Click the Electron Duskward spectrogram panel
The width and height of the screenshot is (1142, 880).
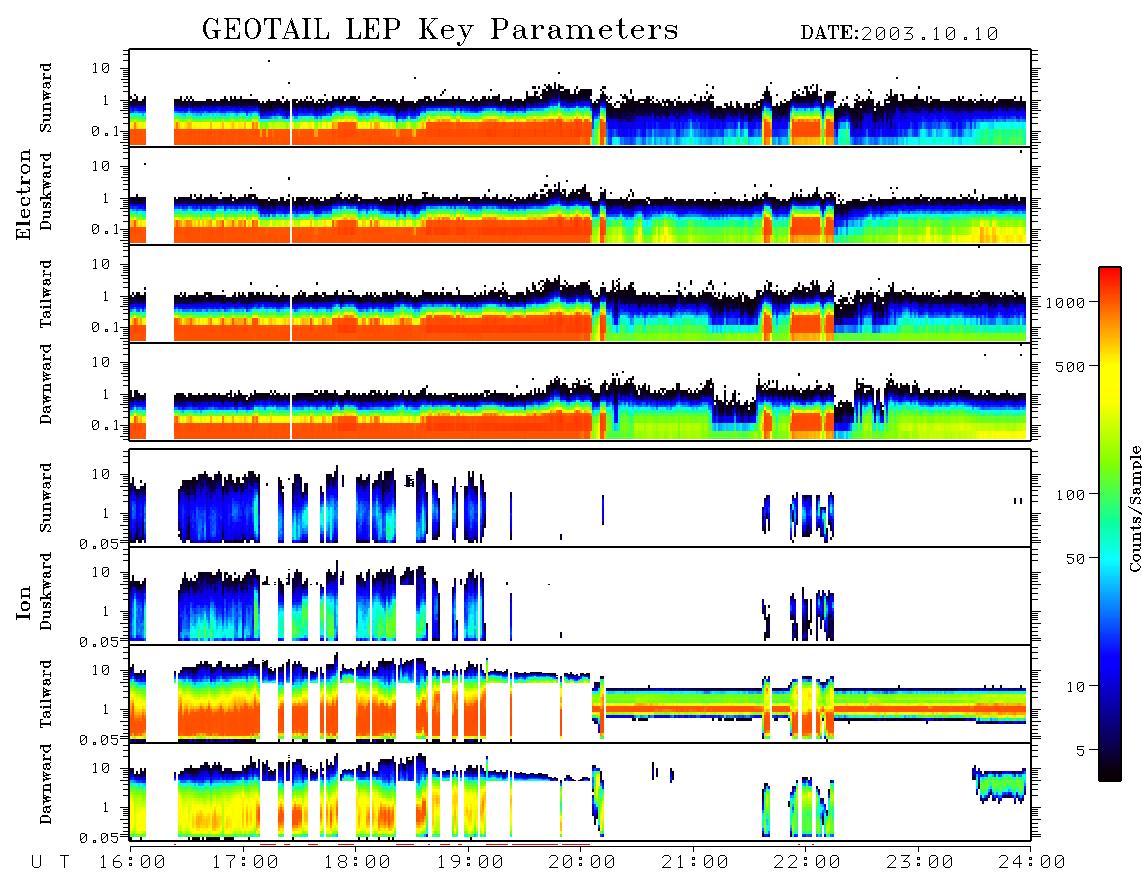580,195
